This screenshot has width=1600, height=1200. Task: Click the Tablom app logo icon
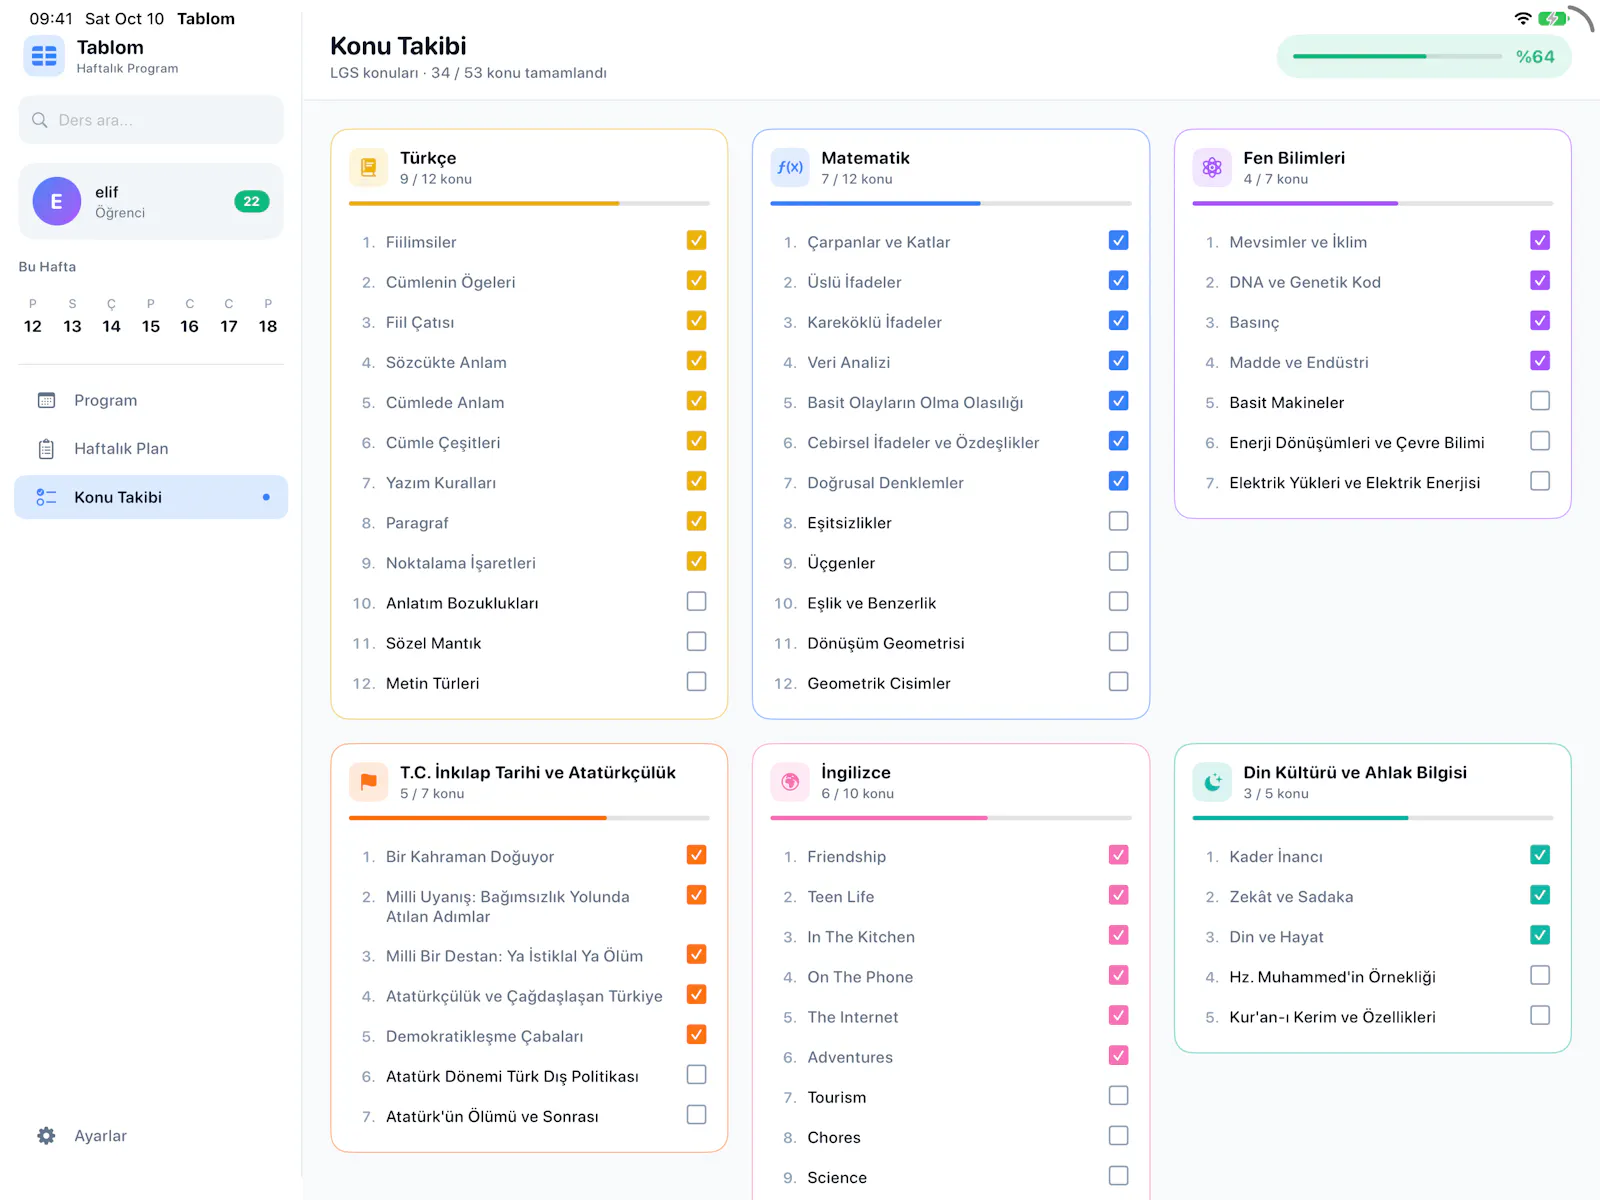click(x=44, y=56)
